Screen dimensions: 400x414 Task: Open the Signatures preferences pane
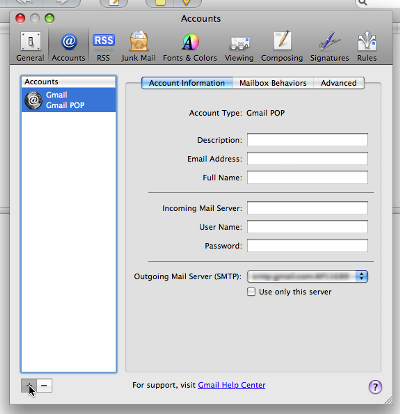coord(330,47)
